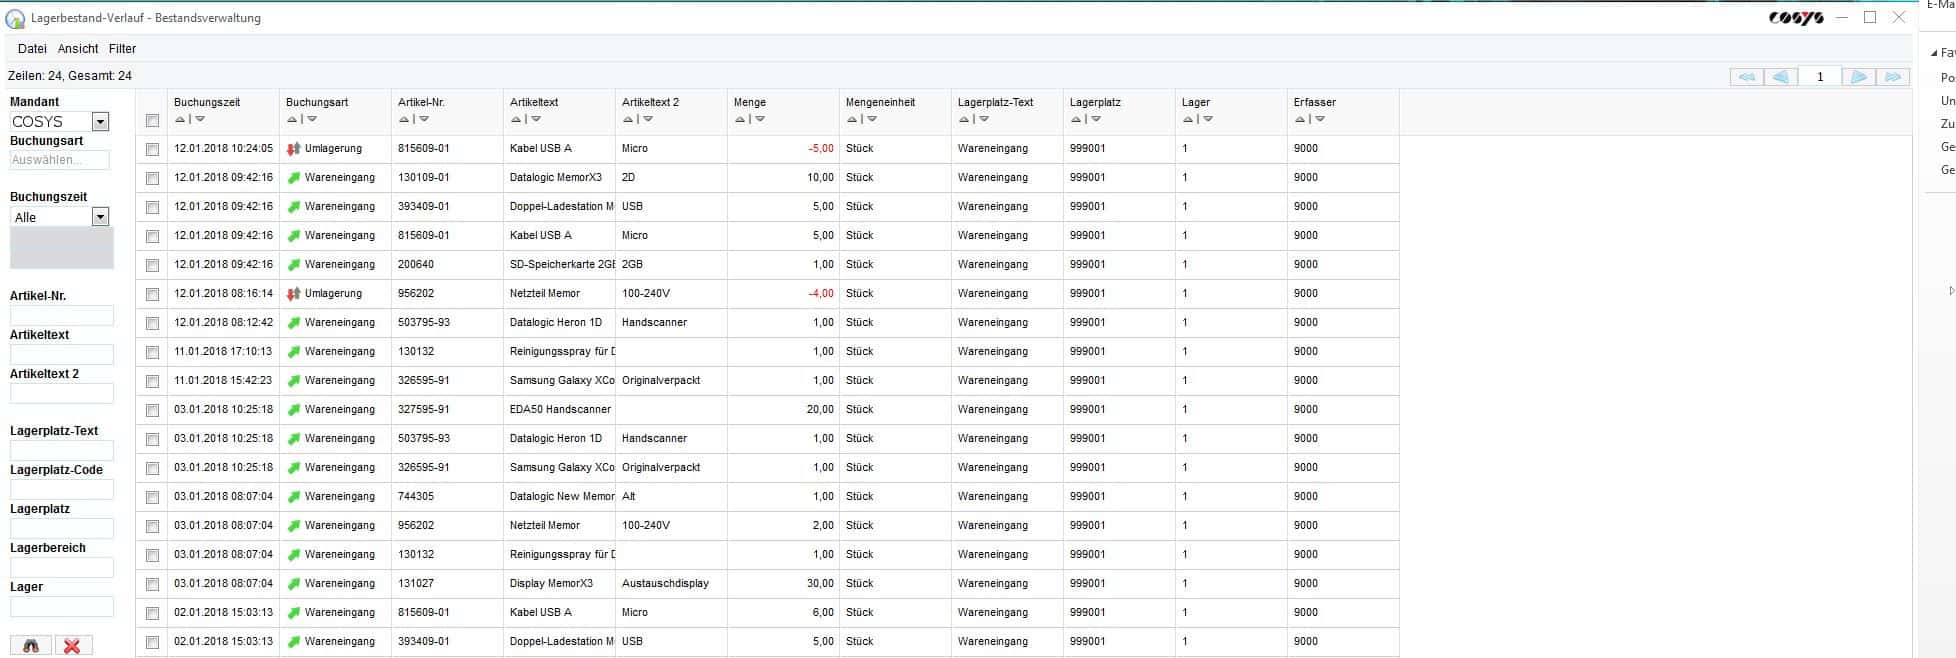The image size is (1956, 658).
Task: Toggle the select-all checkbox in header
Action: (152, 120)
